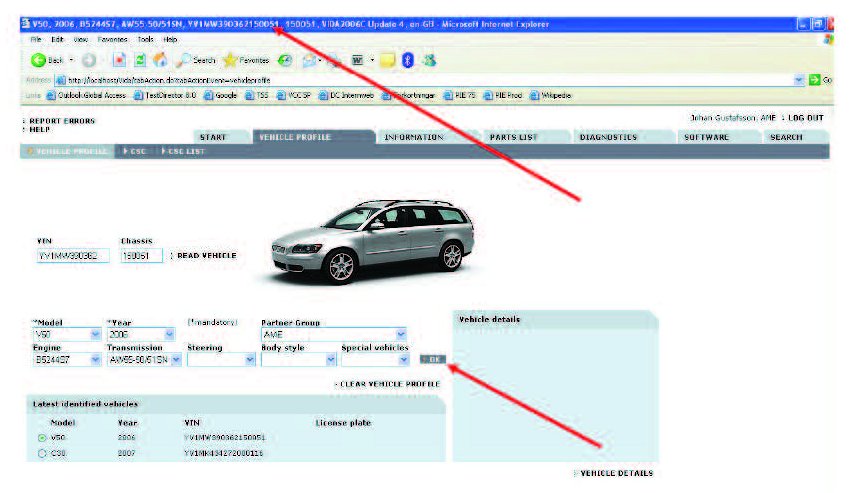
Task: Click the Bluetooth icon in toolbar
Action: coord(408,60)
